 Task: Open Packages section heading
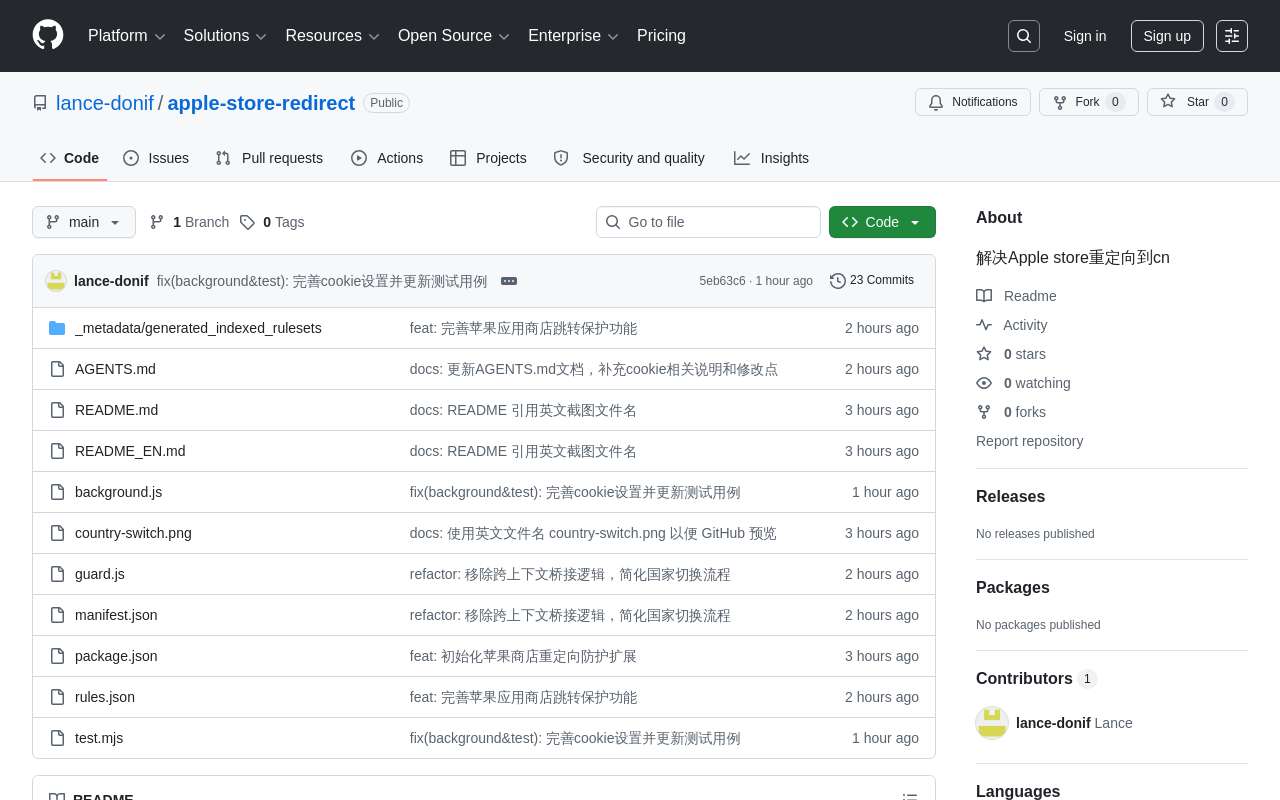(x=1012, y=588)
